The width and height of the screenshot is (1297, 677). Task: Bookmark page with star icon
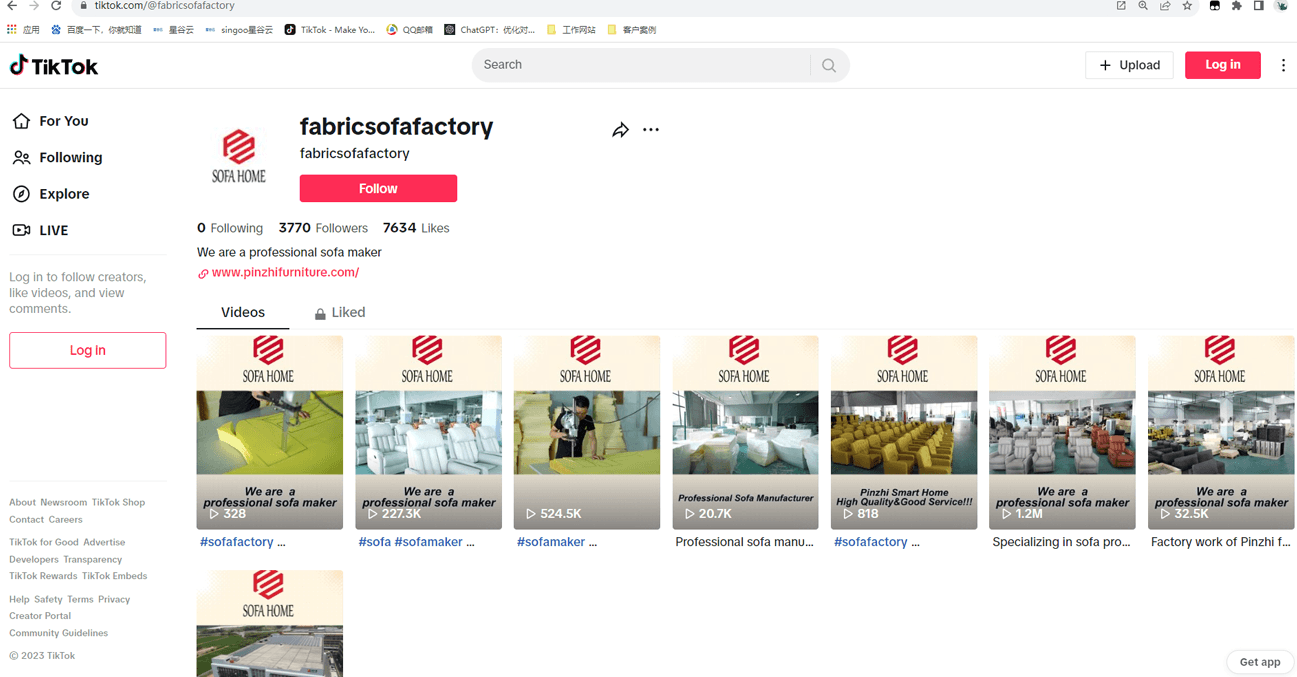(1187, 6)
